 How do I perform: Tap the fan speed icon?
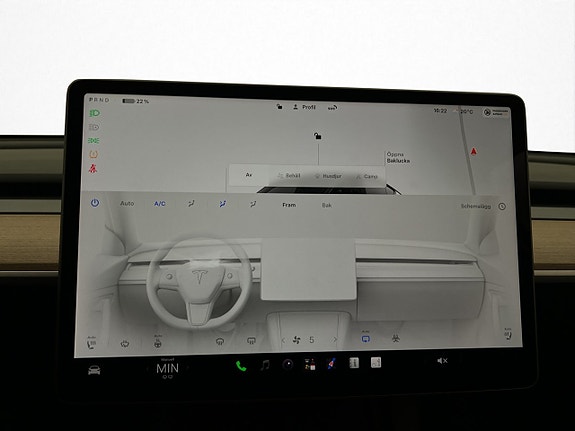296,340
